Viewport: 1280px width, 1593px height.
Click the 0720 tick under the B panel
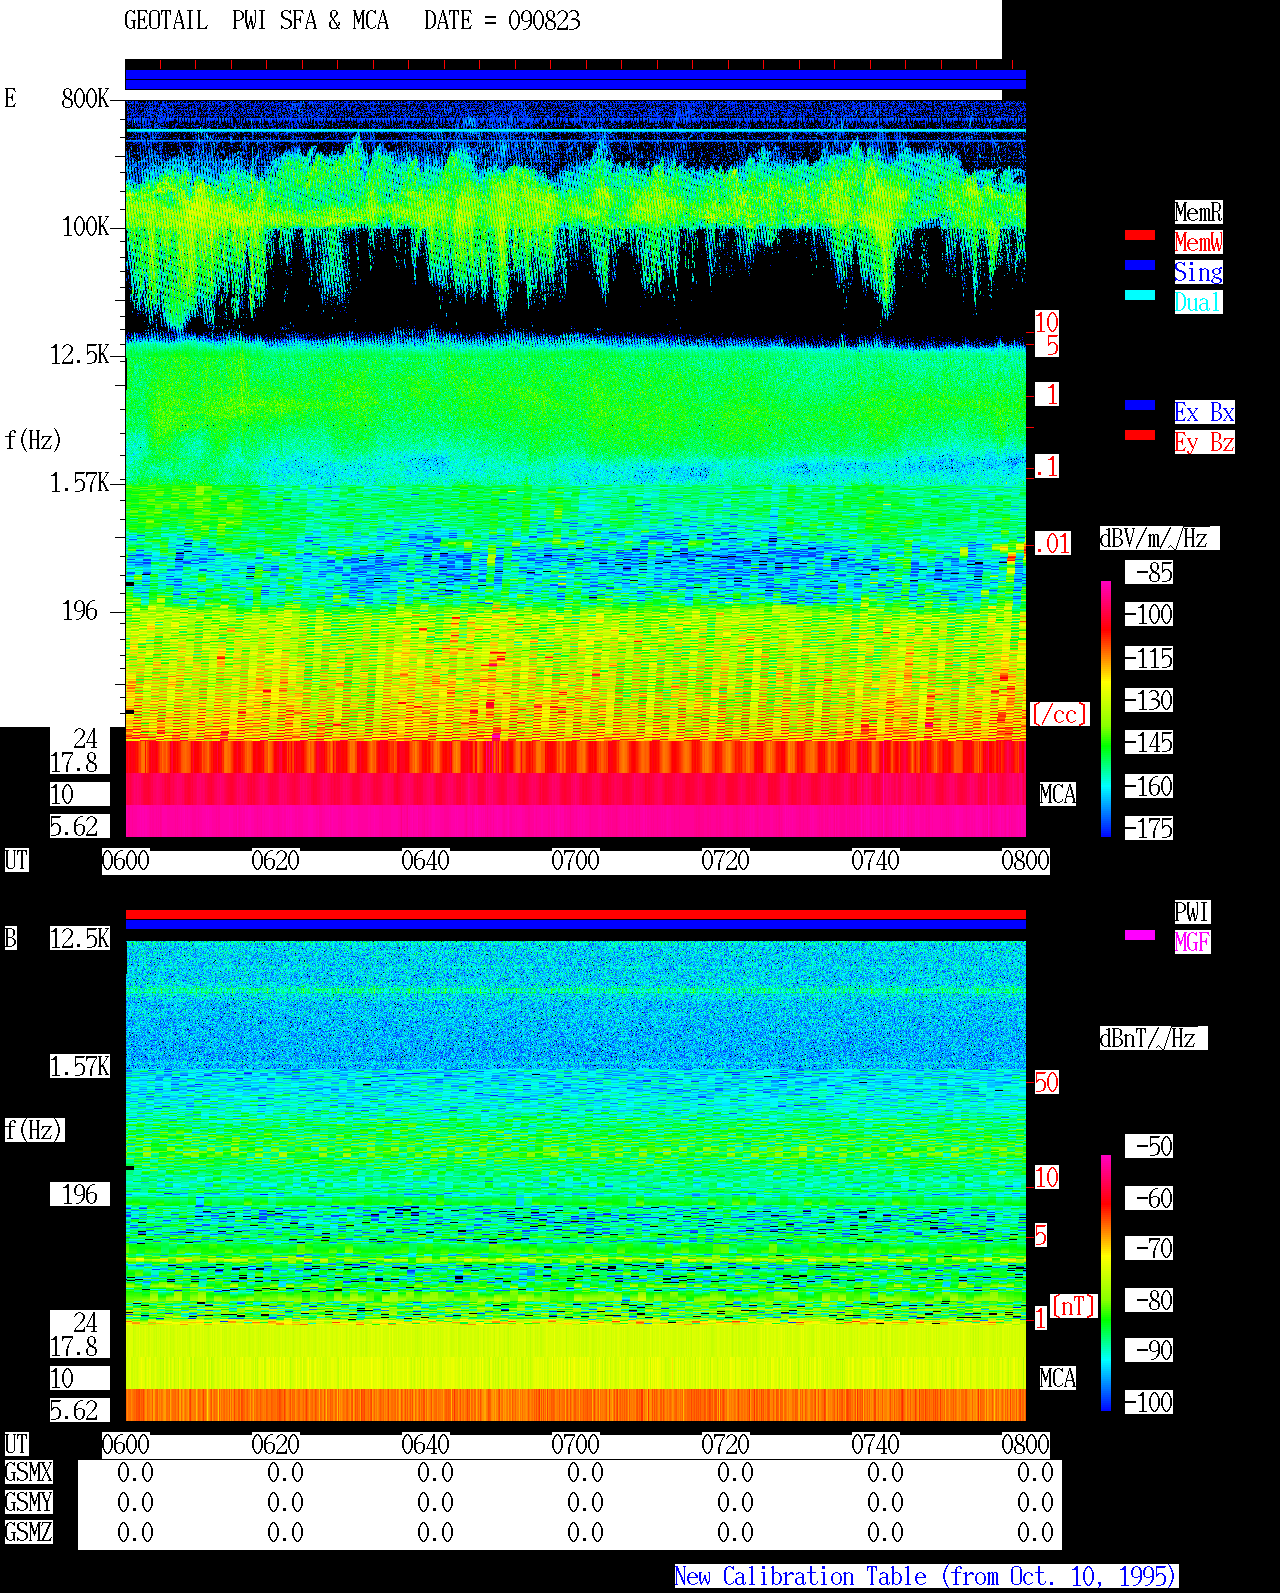tap(725, 1444)
